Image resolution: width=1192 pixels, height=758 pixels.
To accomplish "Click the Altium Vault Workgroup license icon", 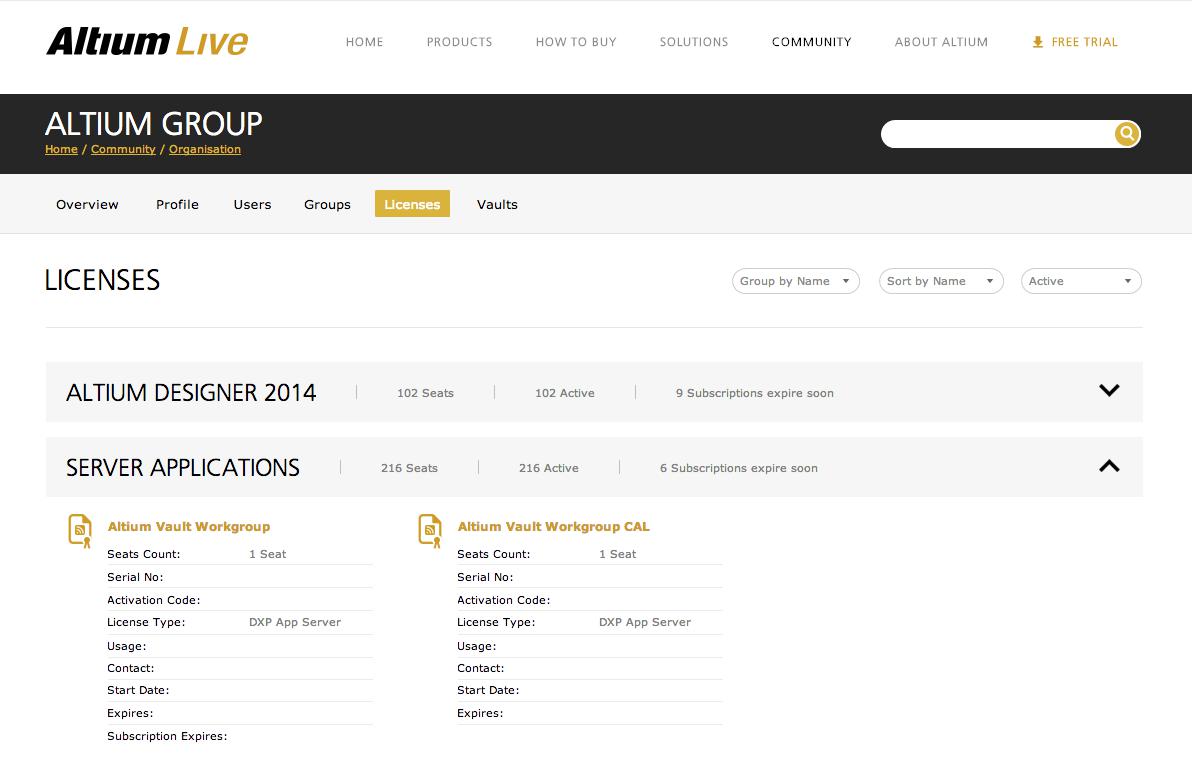I will [80, 530].
